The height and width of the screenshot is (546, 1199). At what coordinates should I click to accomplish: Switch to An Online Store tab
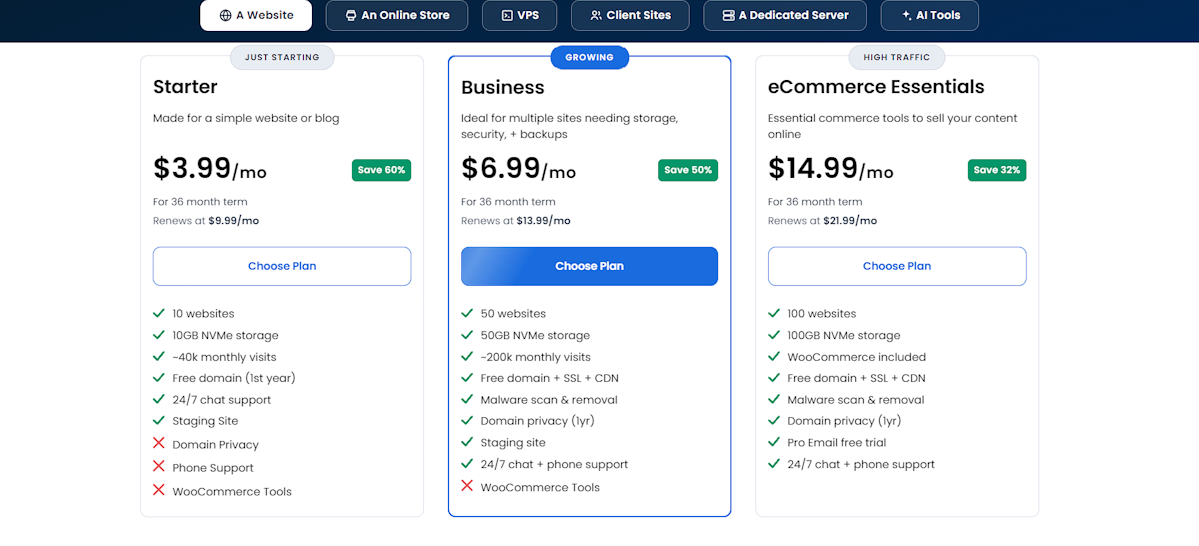coord(397,15)
